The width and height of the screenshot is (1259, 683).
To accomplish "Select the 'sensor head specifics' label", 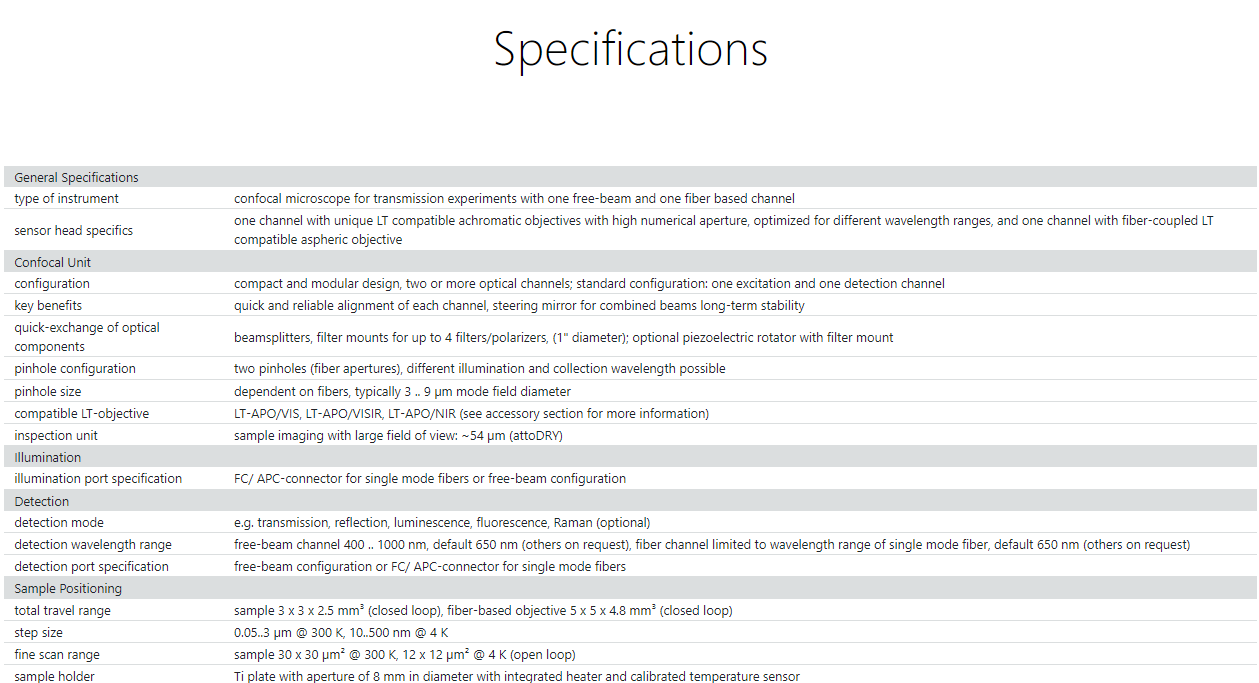I will (x=73, y=230).
